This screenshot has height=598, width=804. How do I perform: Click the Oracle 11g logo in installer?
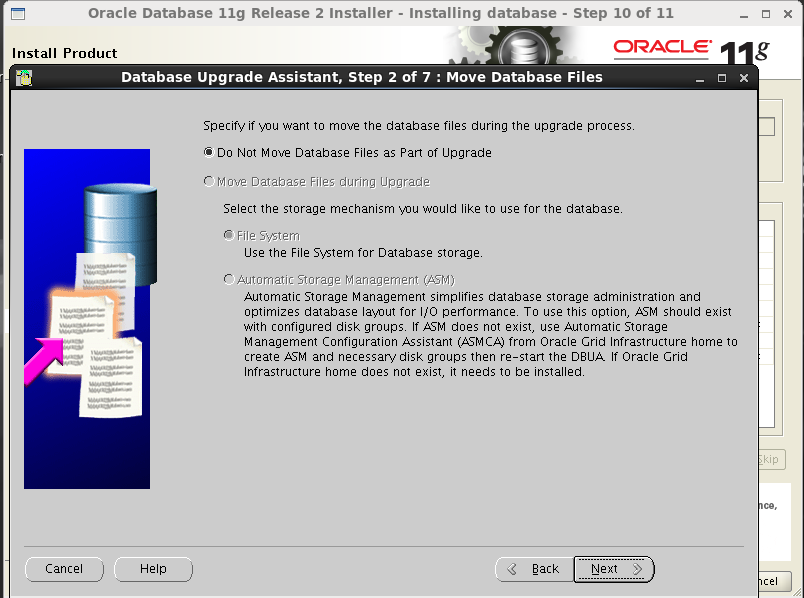click(691, 50)
